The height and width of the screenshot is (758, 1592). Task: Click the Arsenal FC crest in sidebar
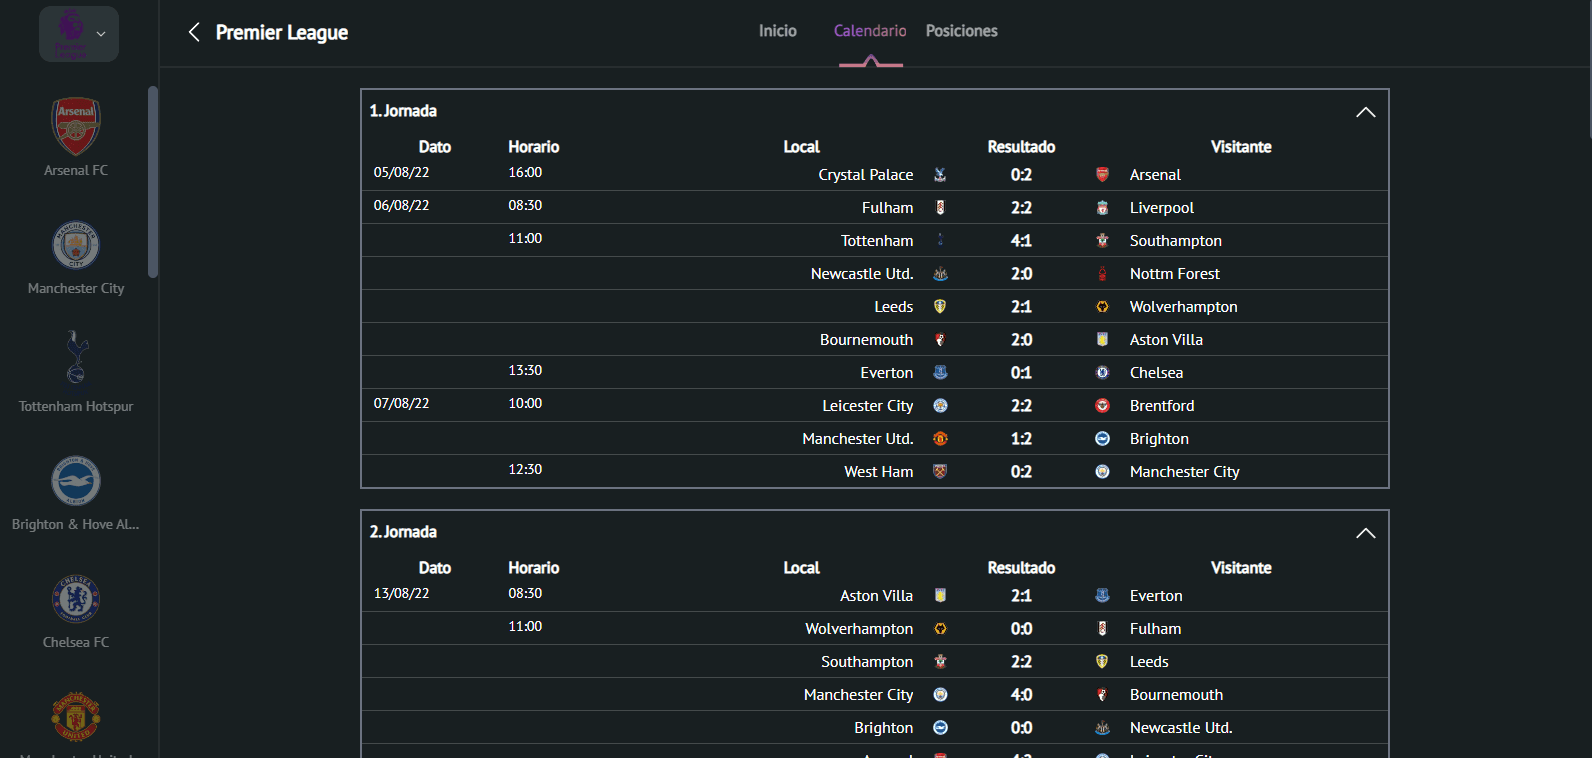(76, 126)
